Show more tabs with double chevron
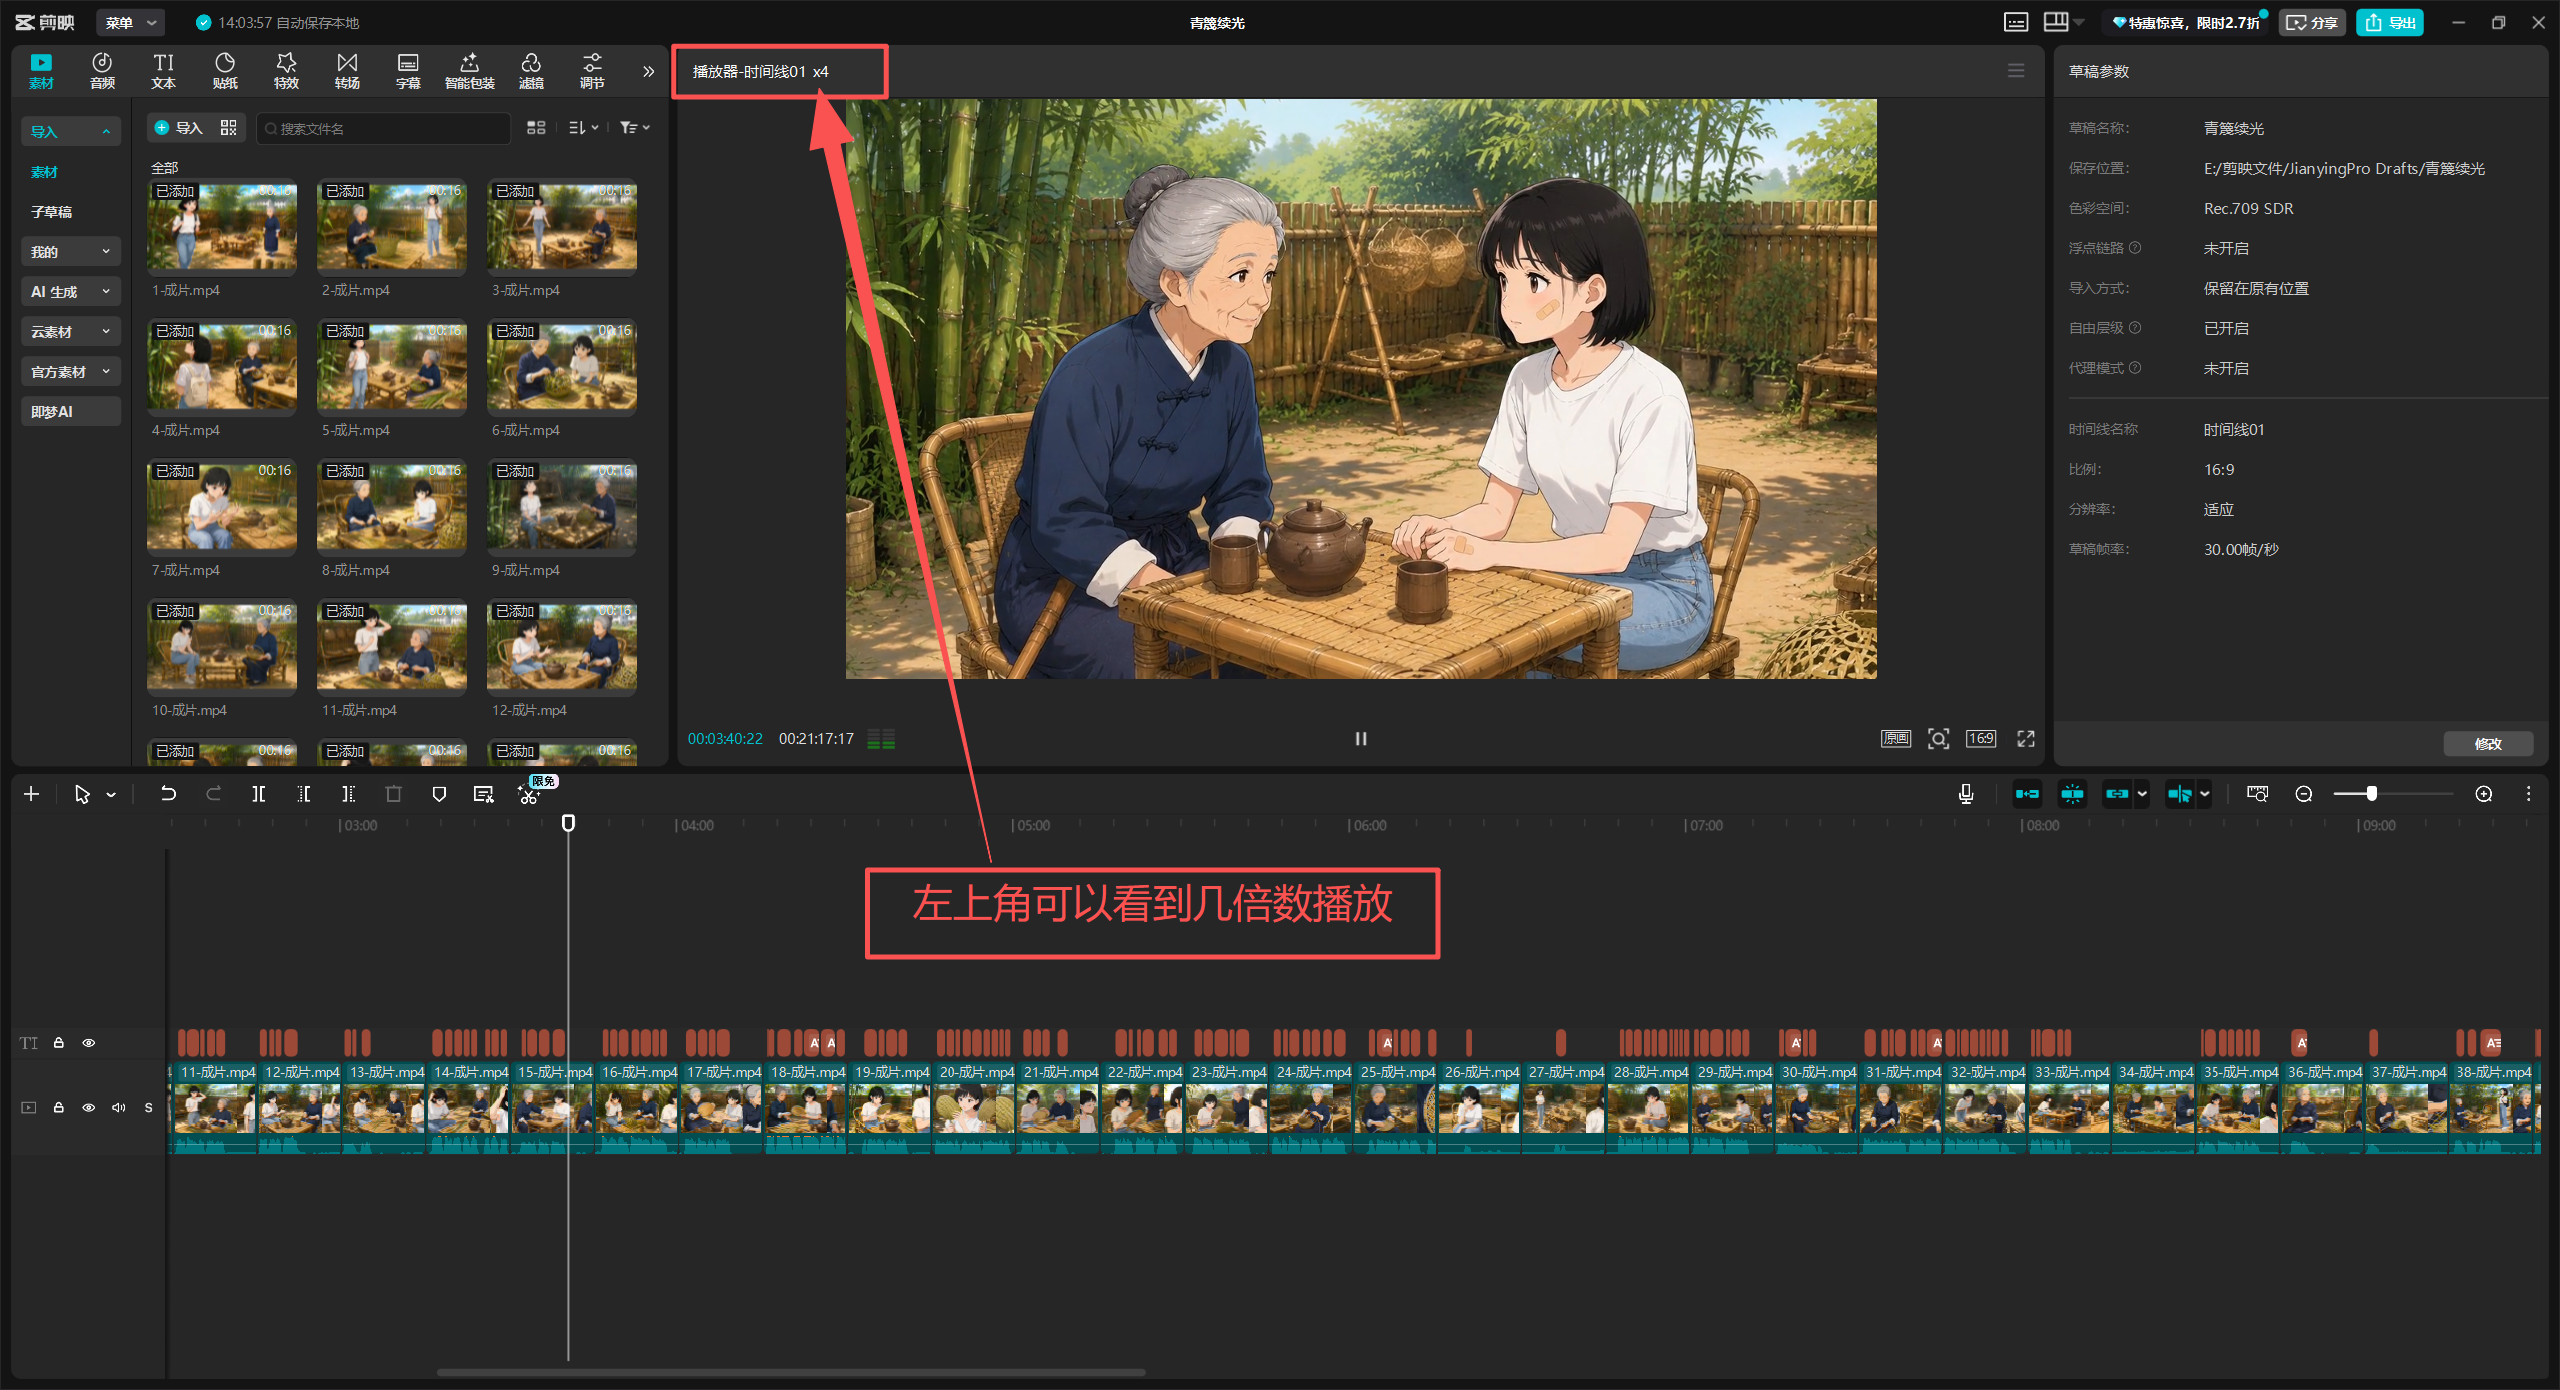The image size is (2560, 1390). 648,71
